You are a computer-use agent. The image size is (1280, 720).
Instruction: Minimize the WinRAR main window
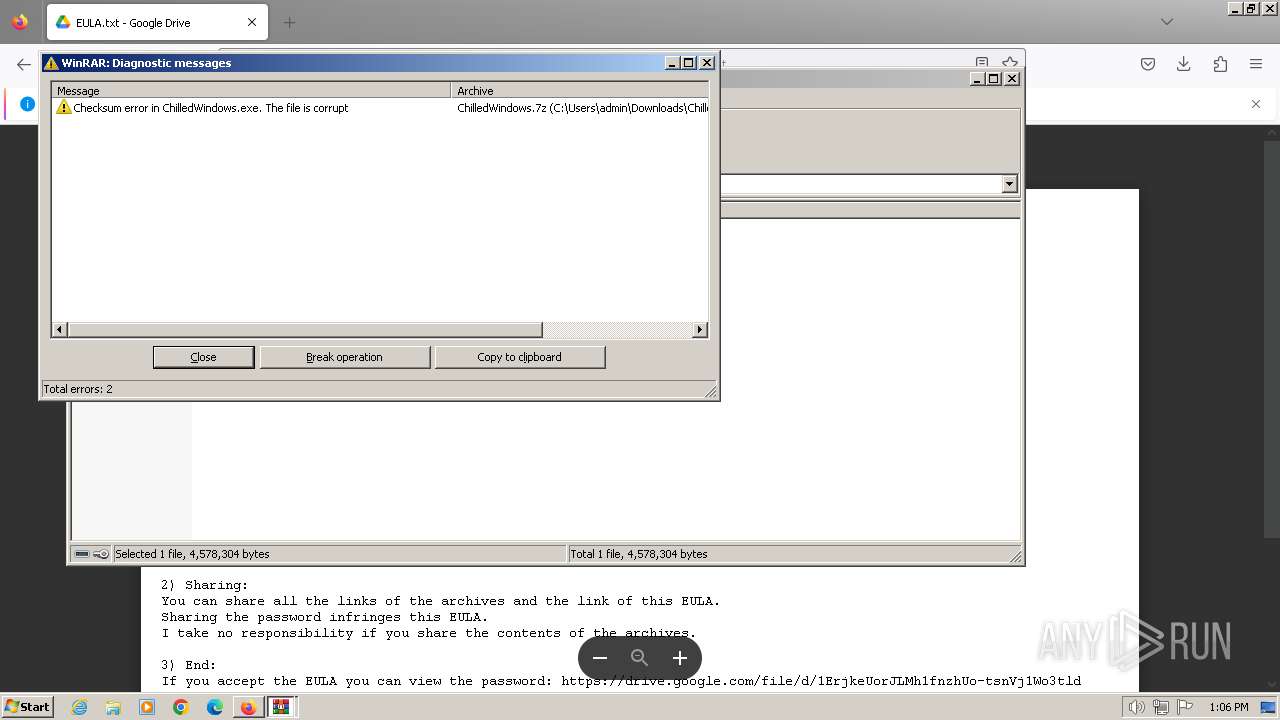coord(978,79)
